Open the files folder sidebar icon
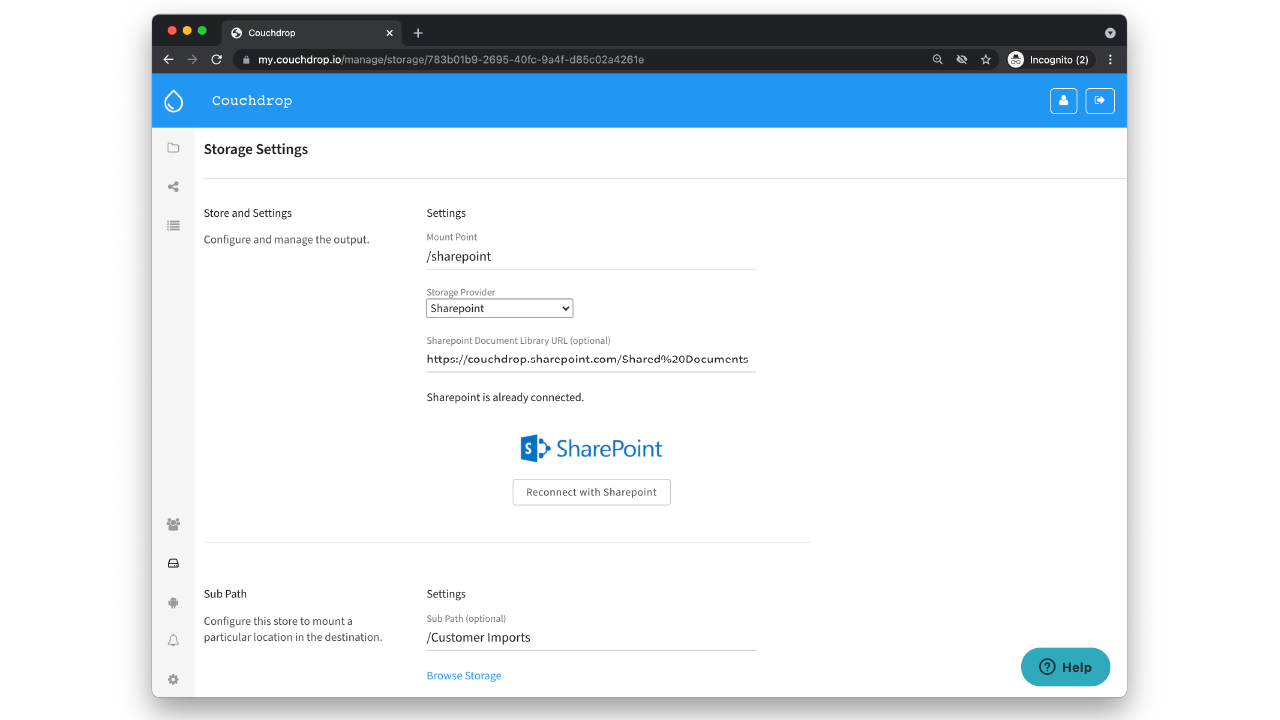Screen dimensions: 1280x720 (x=173, y=148)
